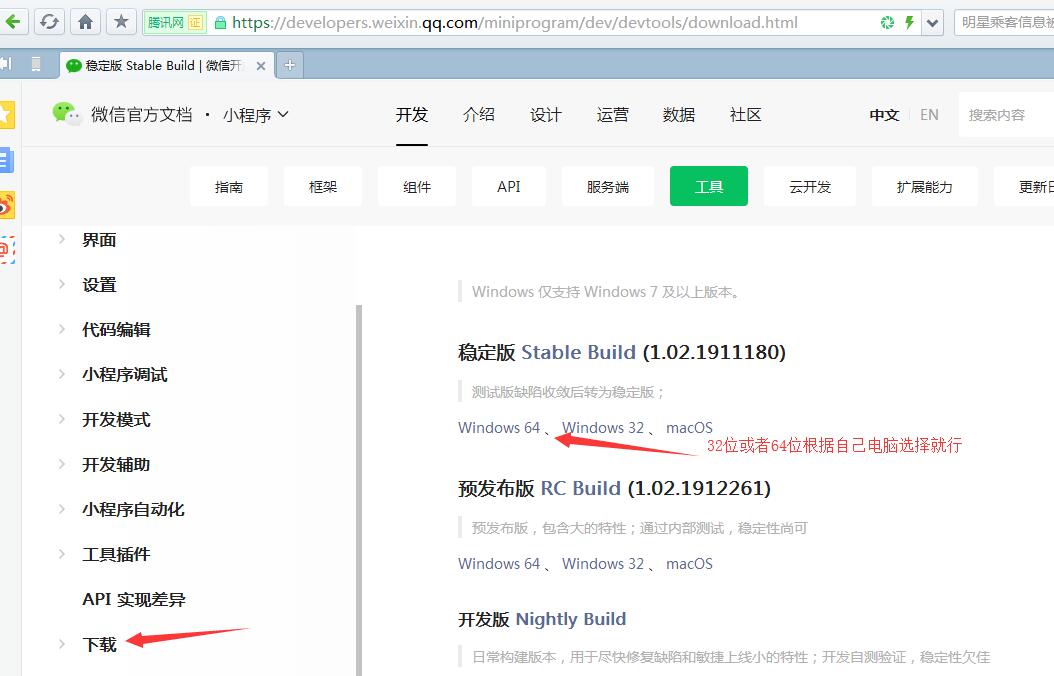Reload the page using the refresh icon
Image resolution: width=1054 pixels, height=676 pixels.
point(49,22)
